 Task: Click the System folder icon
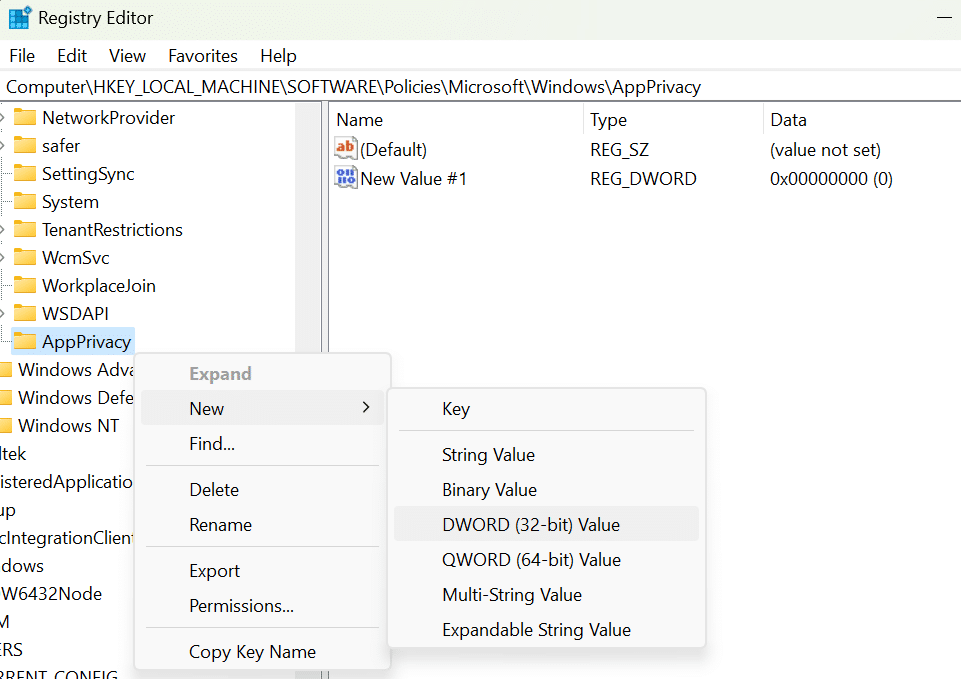pyautogui.click(x=25, y=201)
